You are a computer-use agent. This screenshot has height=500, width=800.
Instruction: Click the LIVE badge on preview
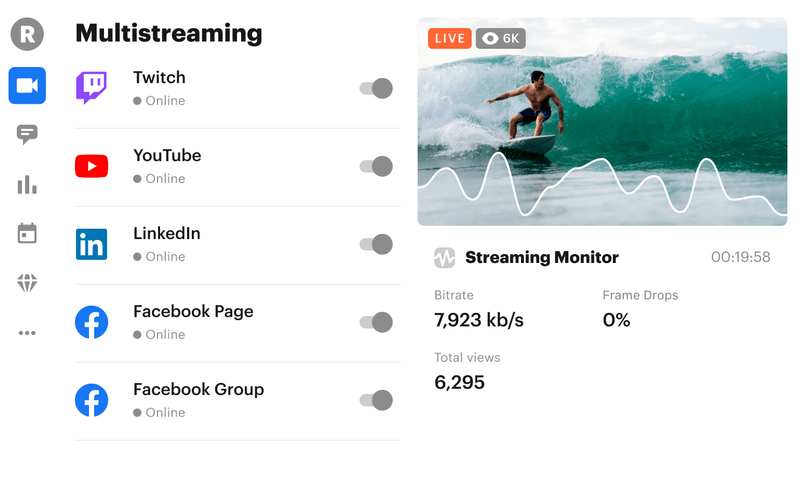tap(449, 38)
